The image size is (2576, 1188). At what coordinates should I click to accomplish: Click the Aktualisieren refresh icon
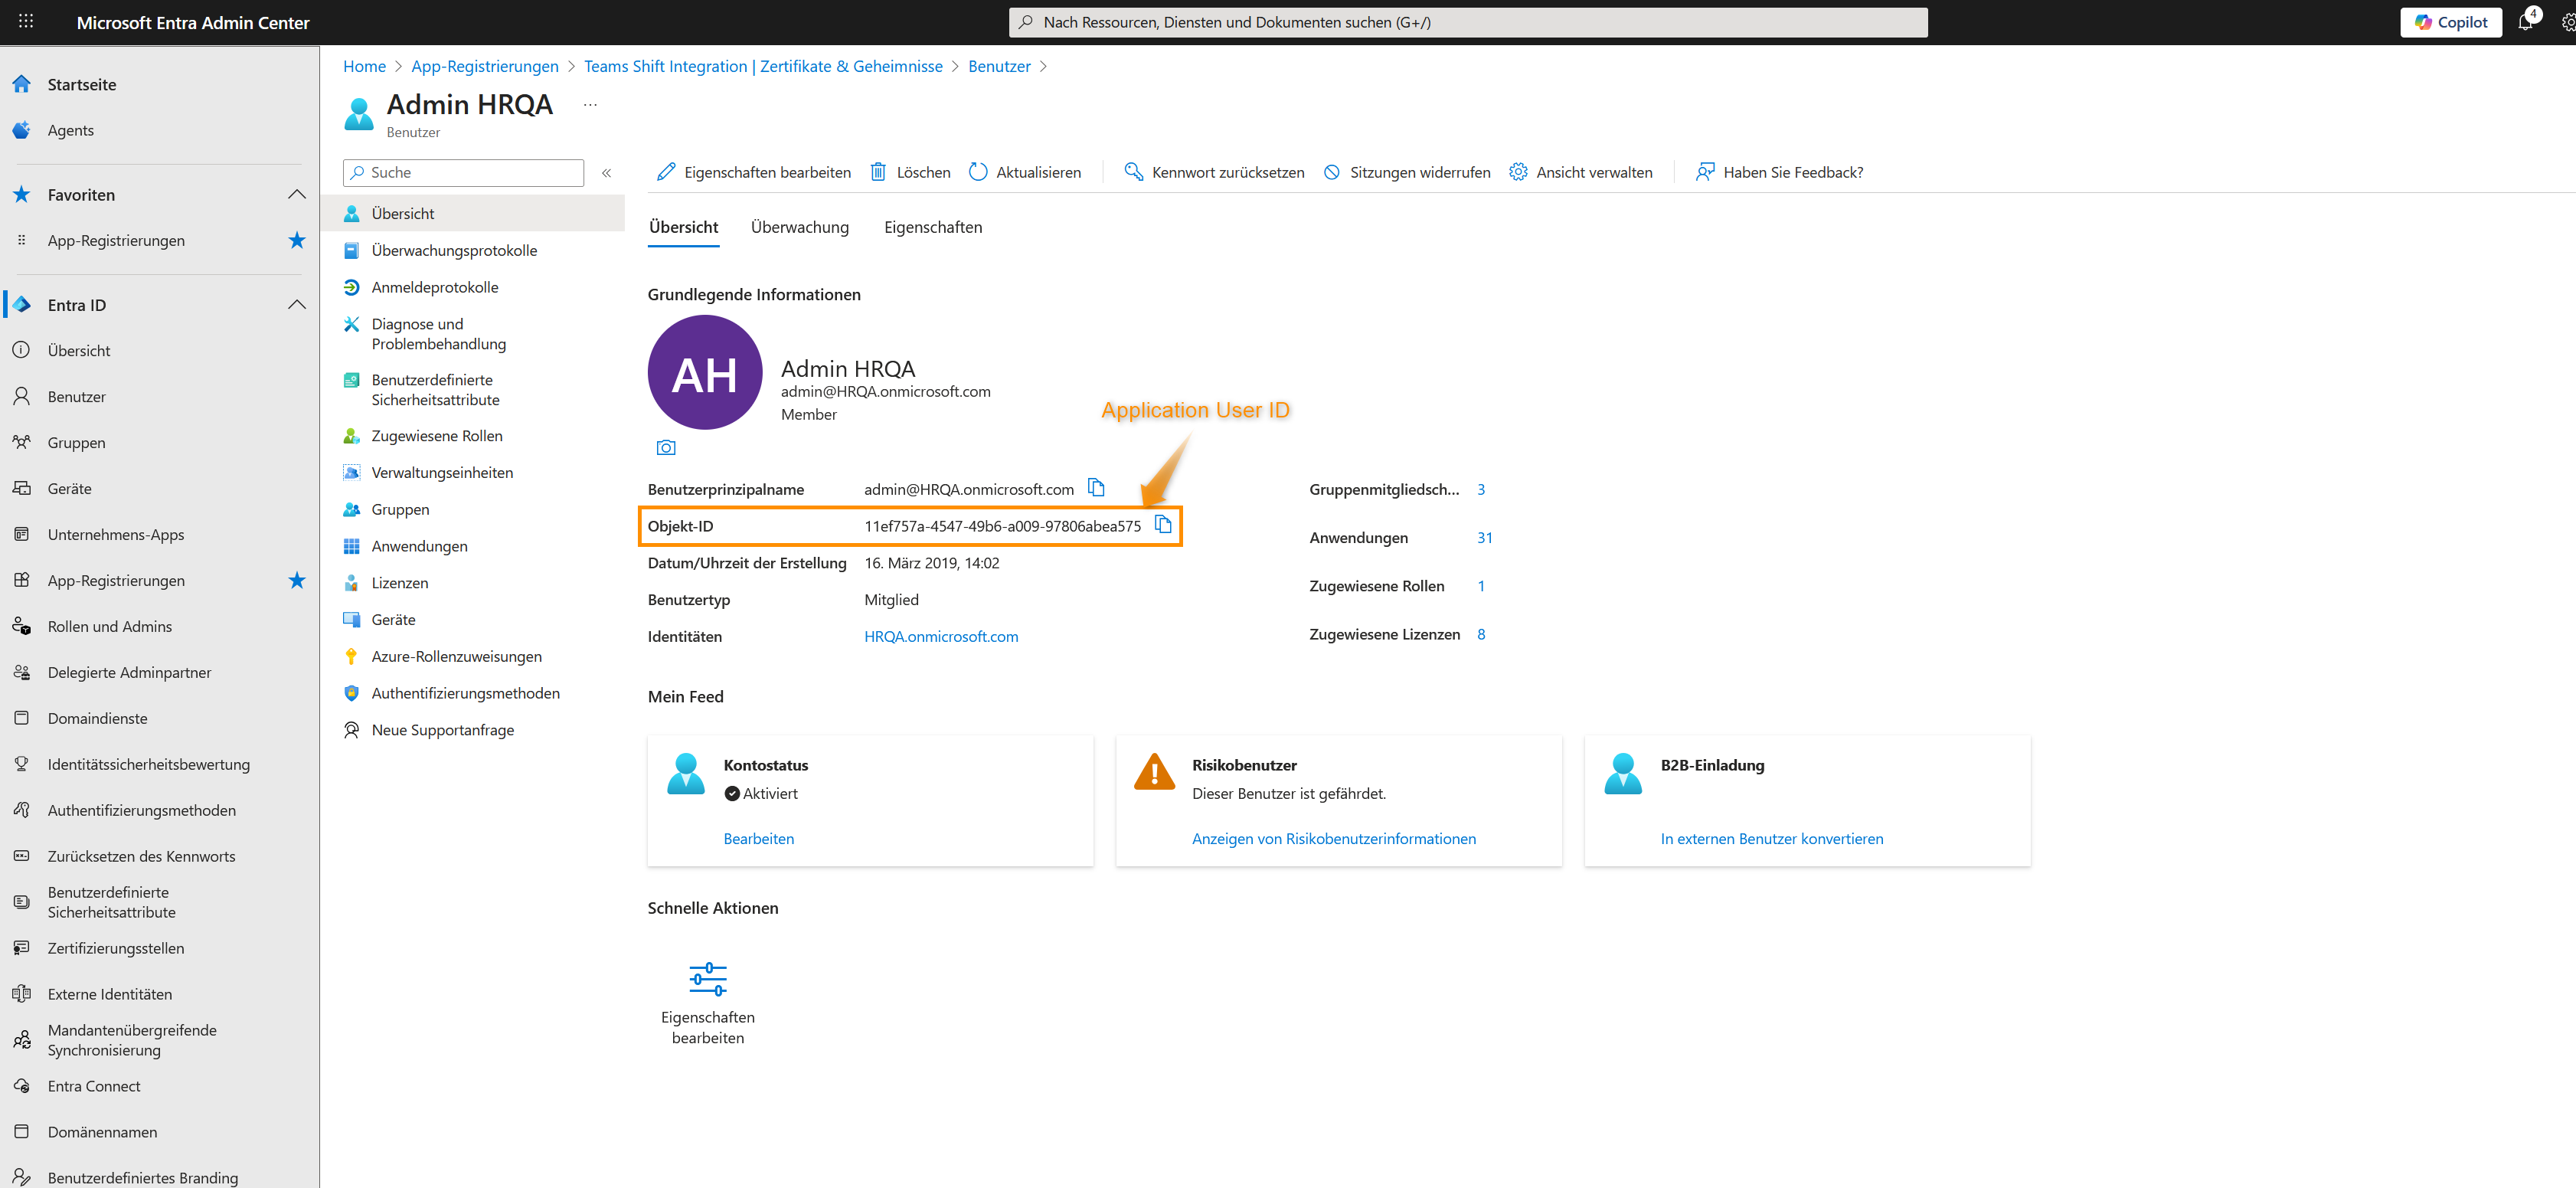tap(978, 172)
